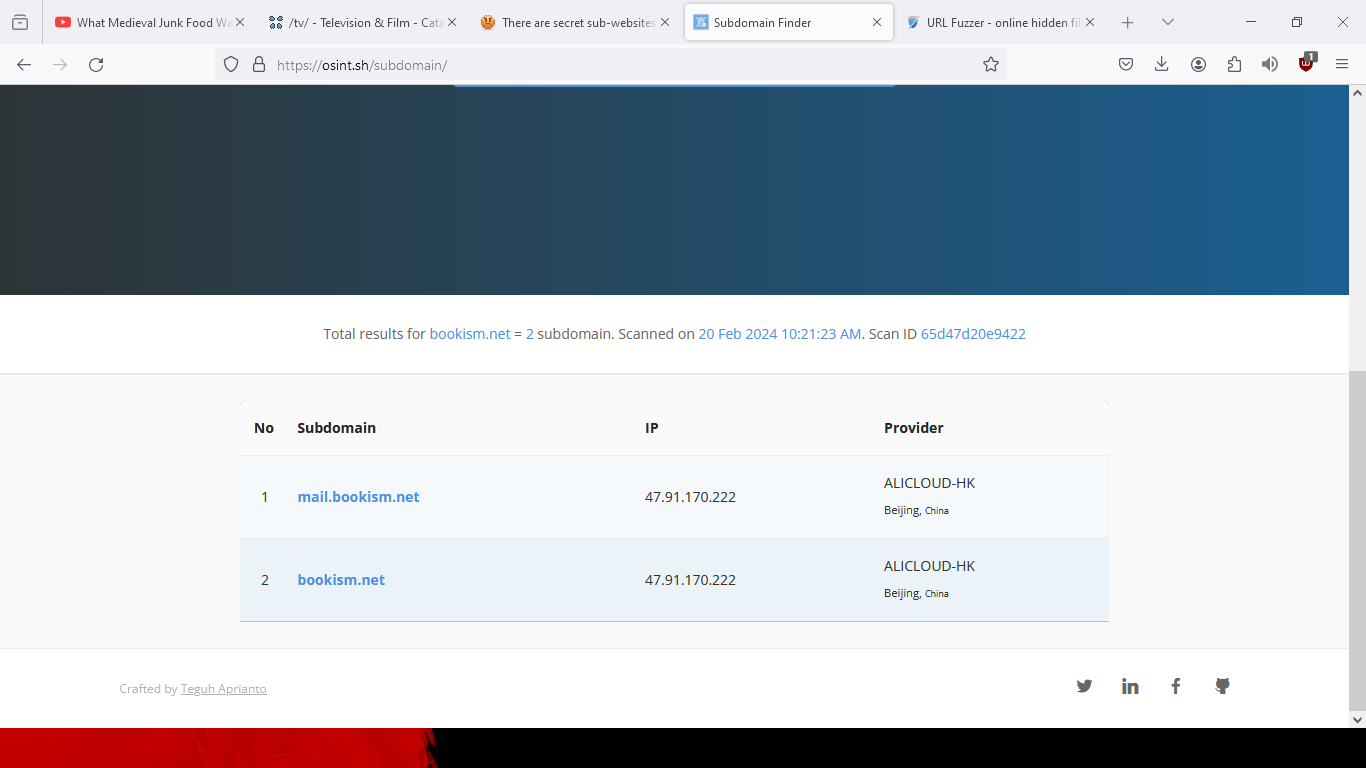Close the Medieval Junk Food tab
The image size is (1366, 768).
click(240, 22)
